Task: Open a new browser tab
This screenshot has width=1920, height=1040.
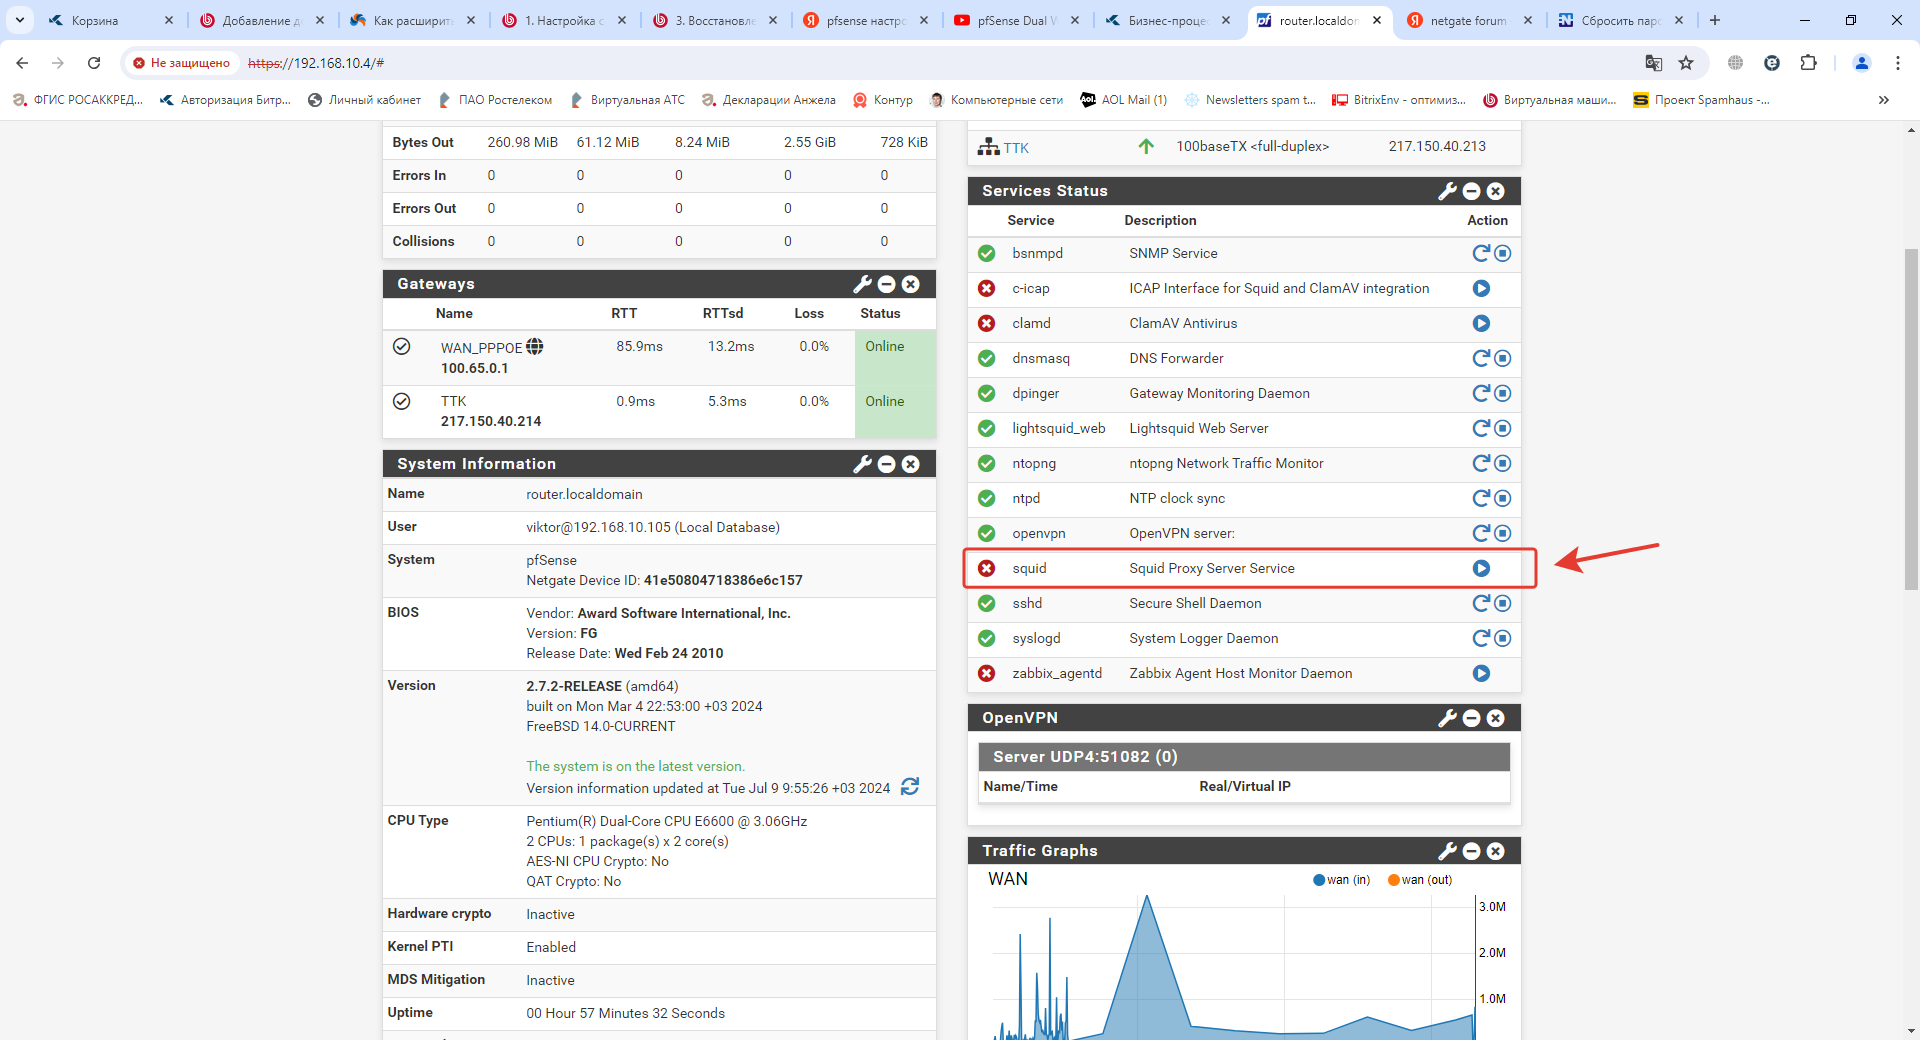Action: pyautogui.click(x=1715, y=20)
